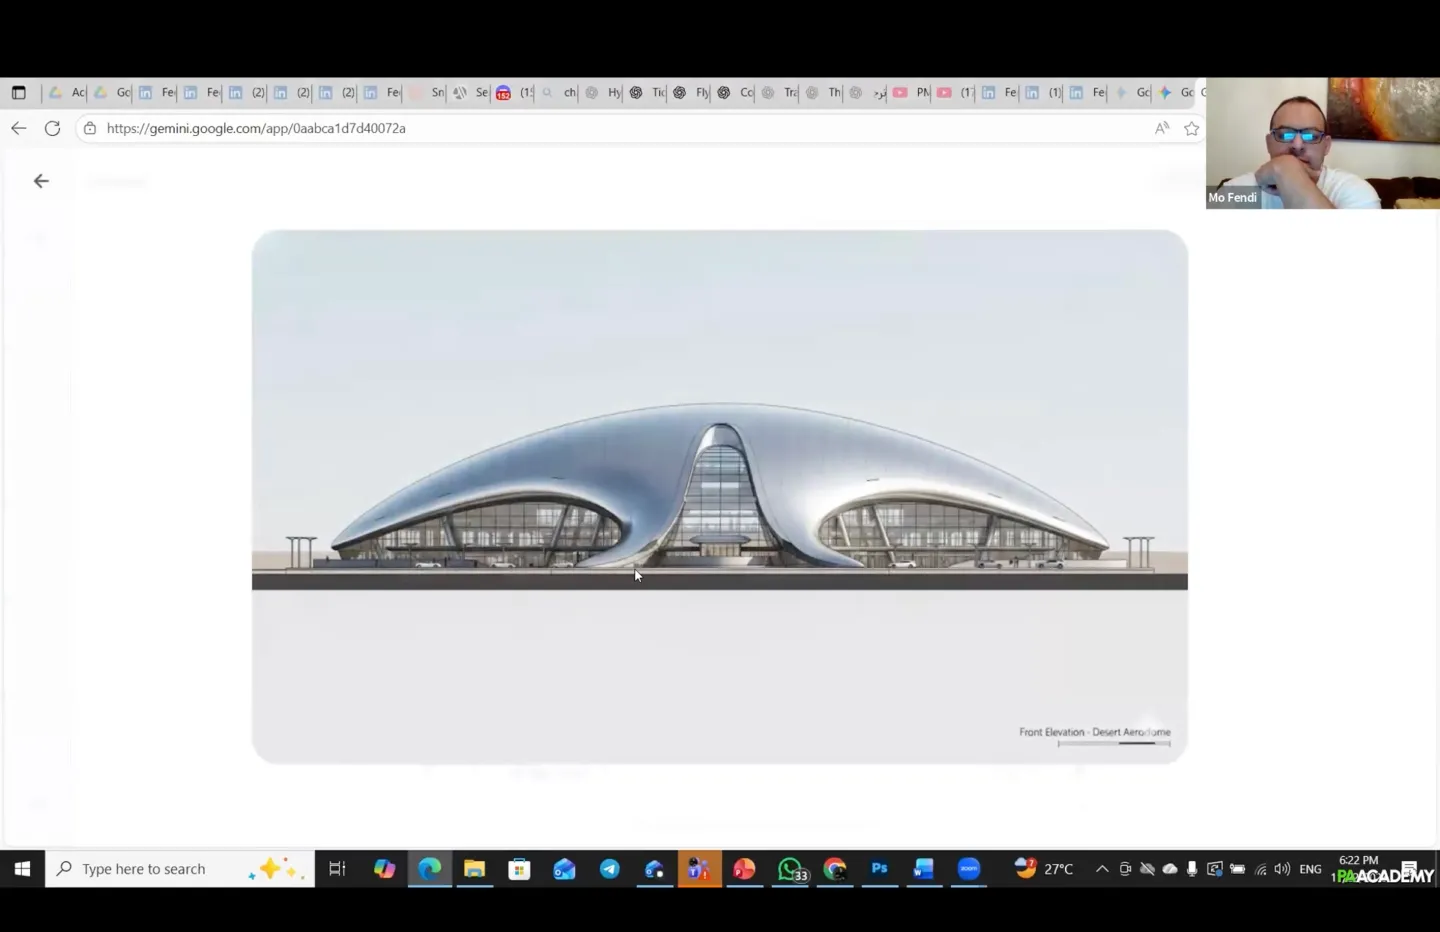Open Telegram from the taskbar

tap(609, 869)
